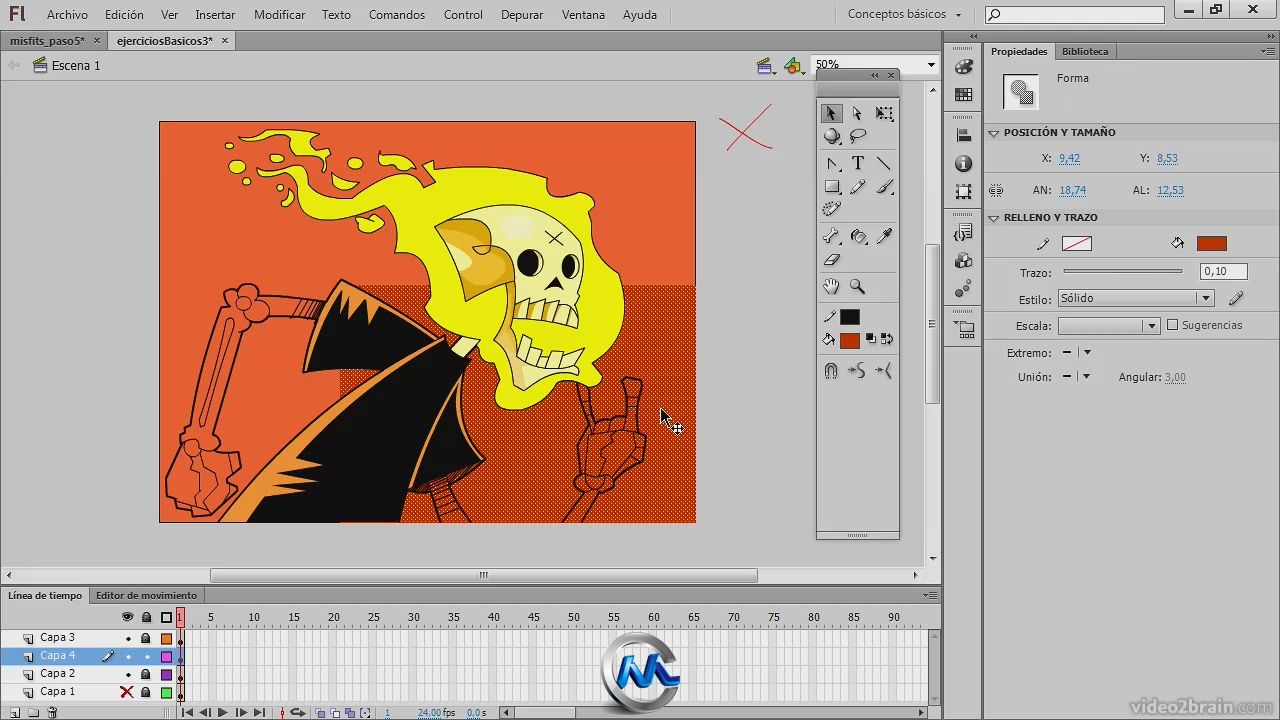This screenshot has height=720, width=1280.
Task: Toggle outline mode for Capa 1
Action: point(166,692)
